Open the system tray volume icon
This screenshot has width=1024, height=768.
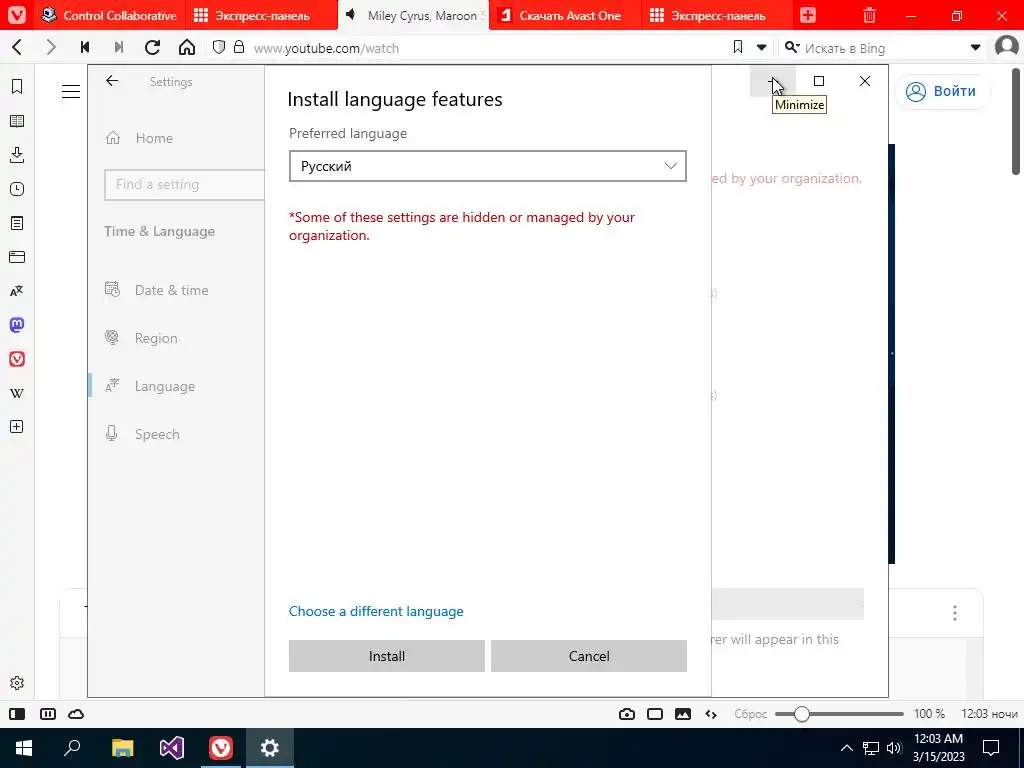pos(894,748)
